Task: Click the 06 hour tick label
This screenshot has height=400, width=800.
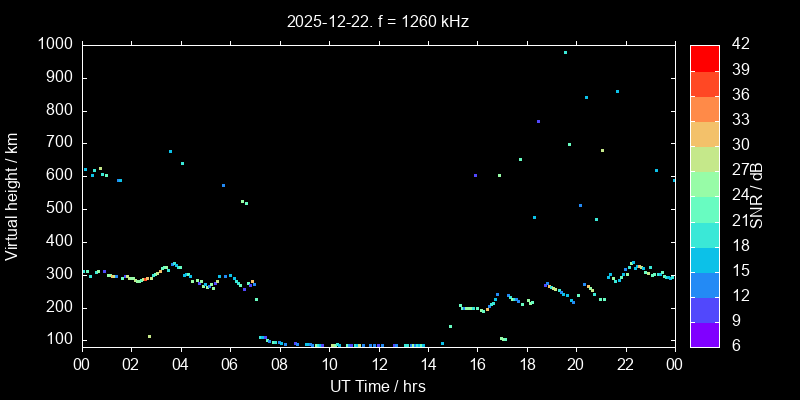Action: [229, 365]
